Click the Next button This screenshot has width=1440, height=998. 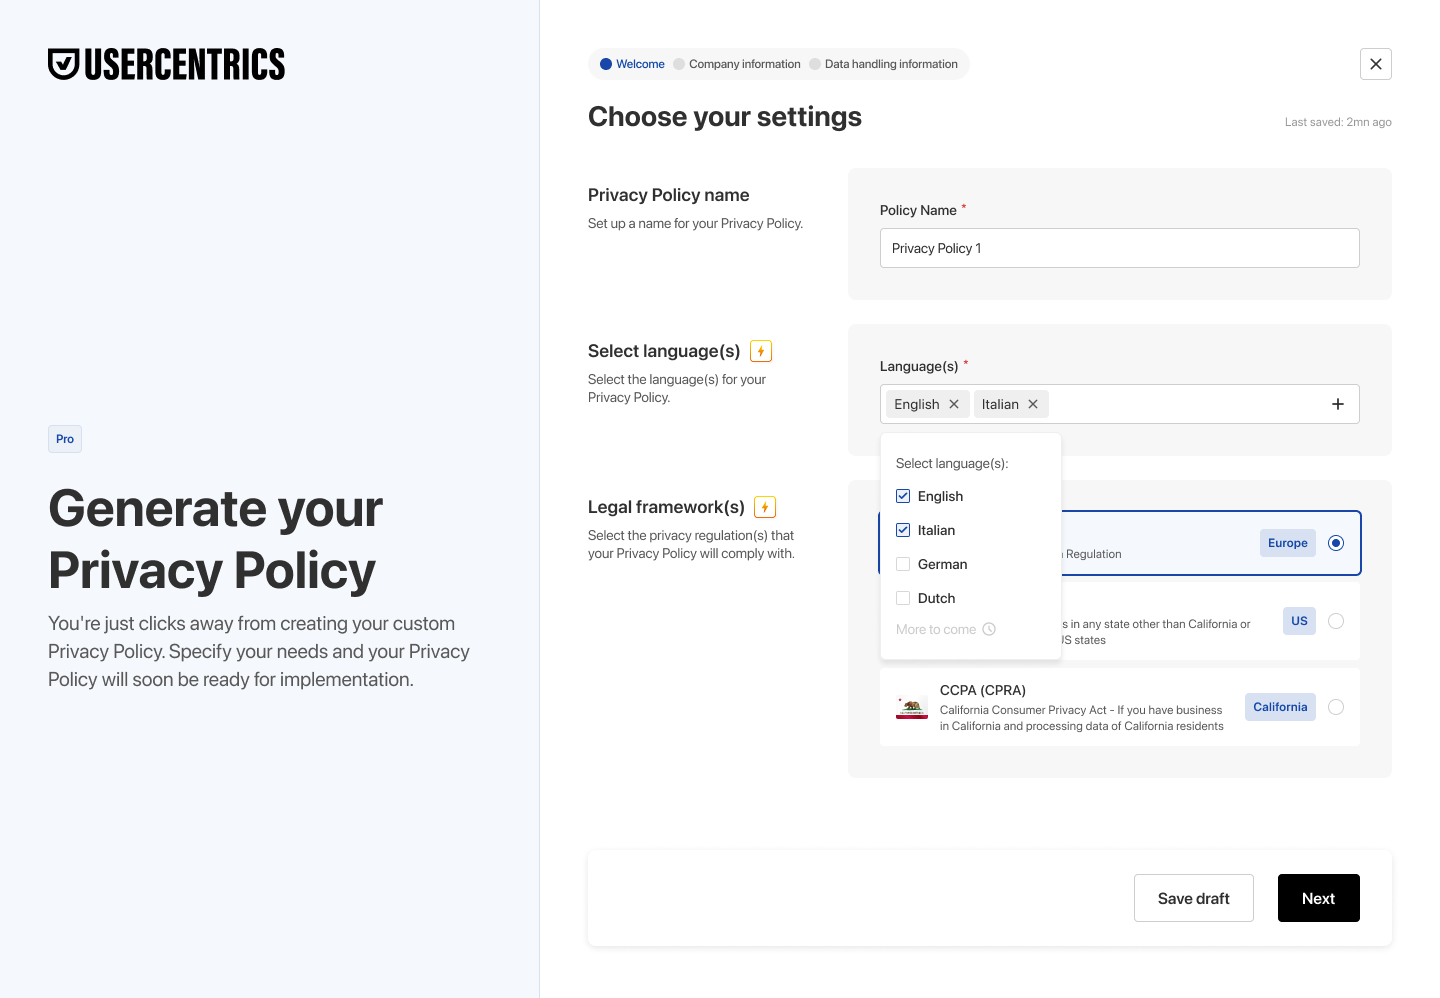pos(1319,898)
